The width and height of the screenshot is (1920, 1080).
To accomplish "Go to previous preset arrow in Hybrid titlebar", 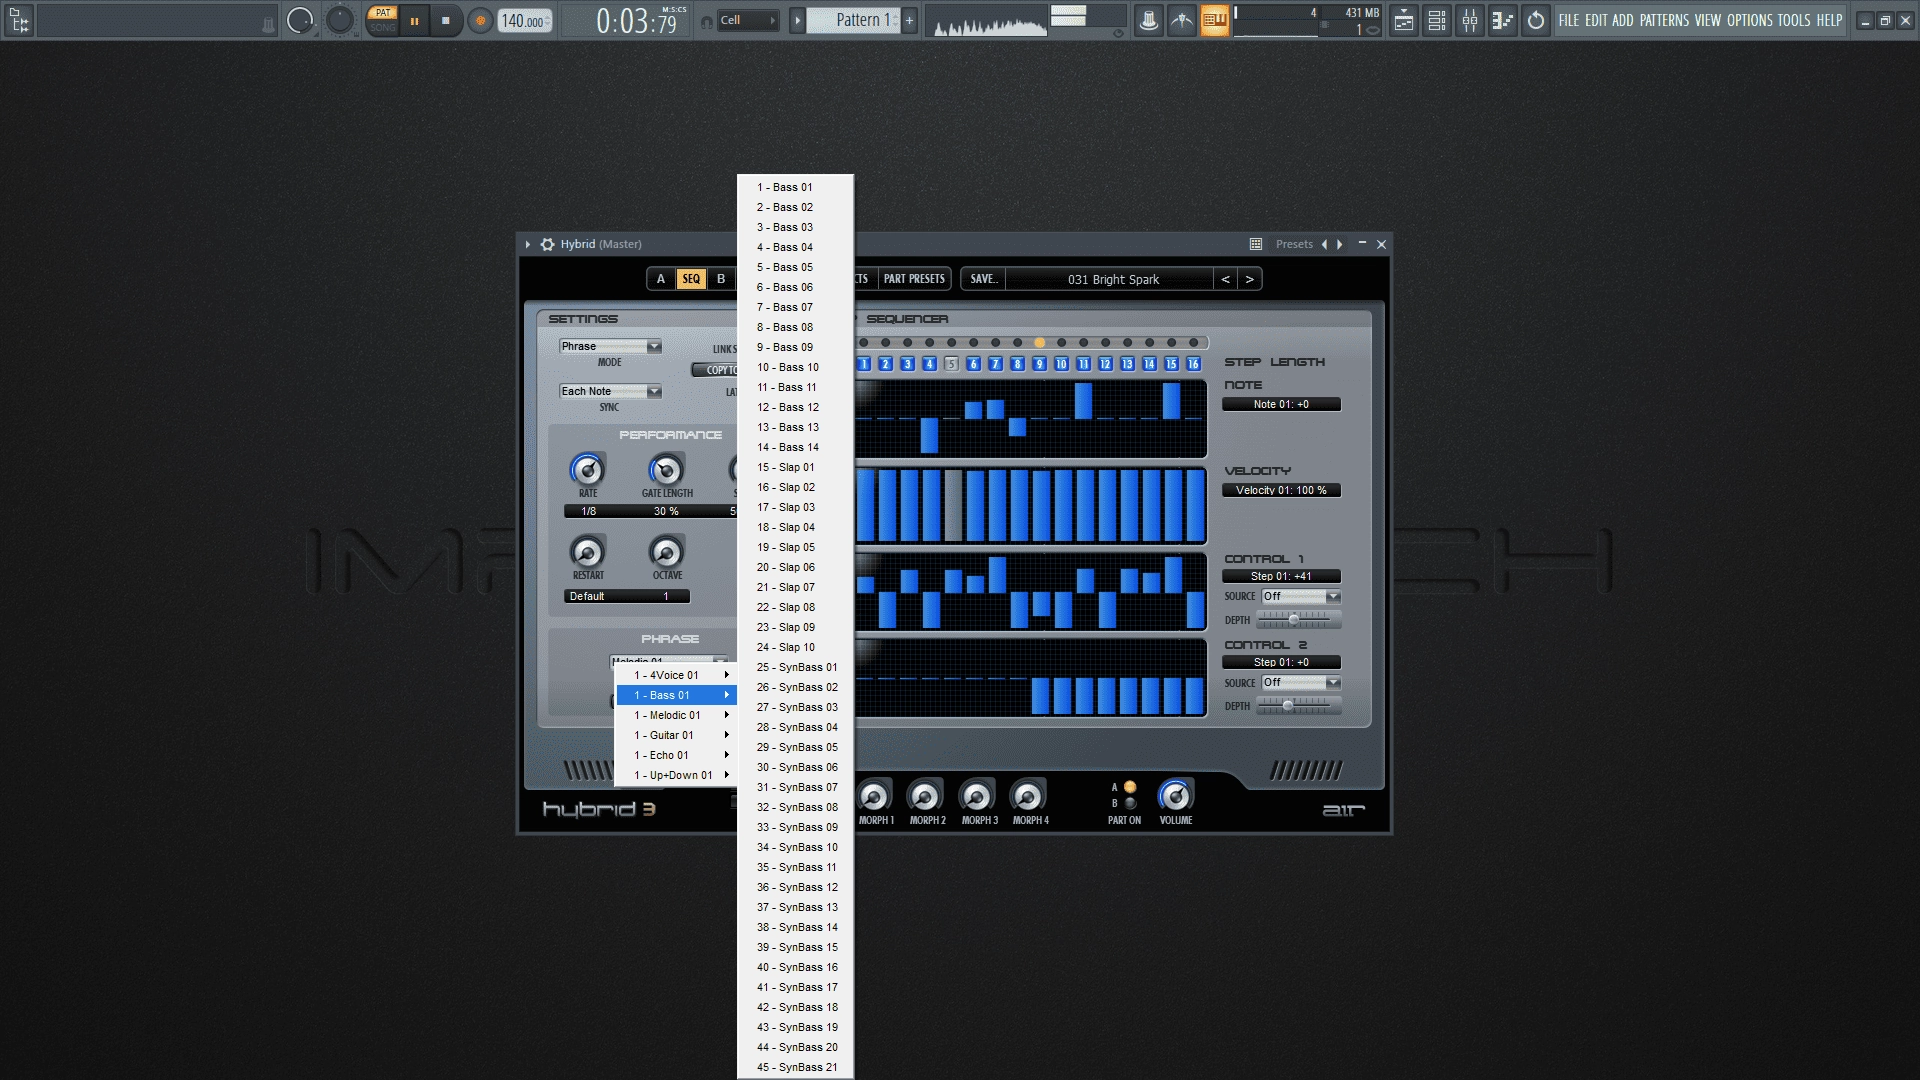I will (x=1324, y=244).
